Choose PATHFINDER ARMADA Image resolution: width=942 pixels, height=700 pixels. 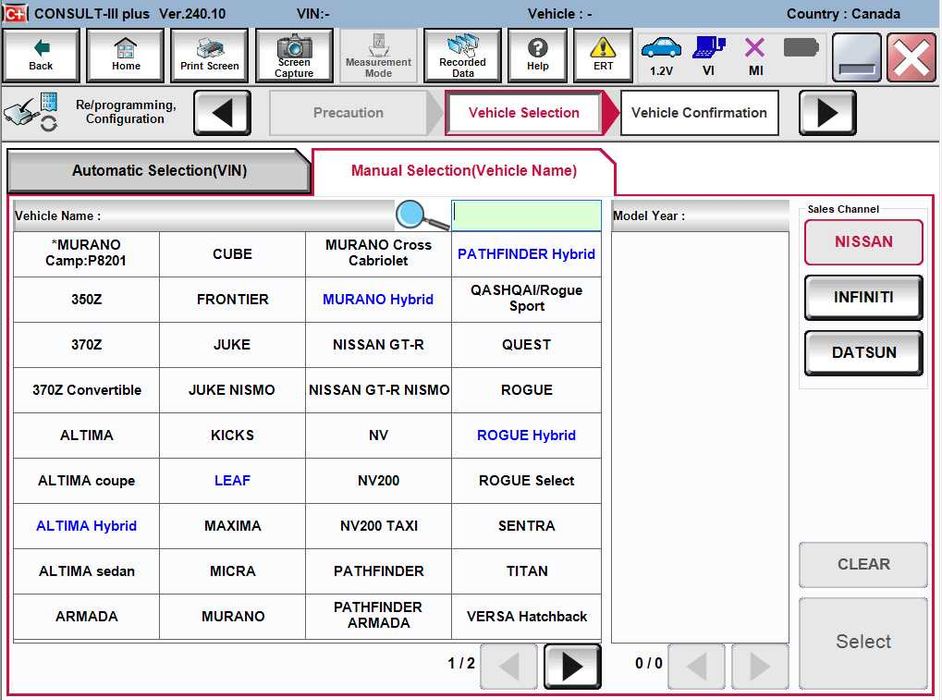(x=378, y=616)
